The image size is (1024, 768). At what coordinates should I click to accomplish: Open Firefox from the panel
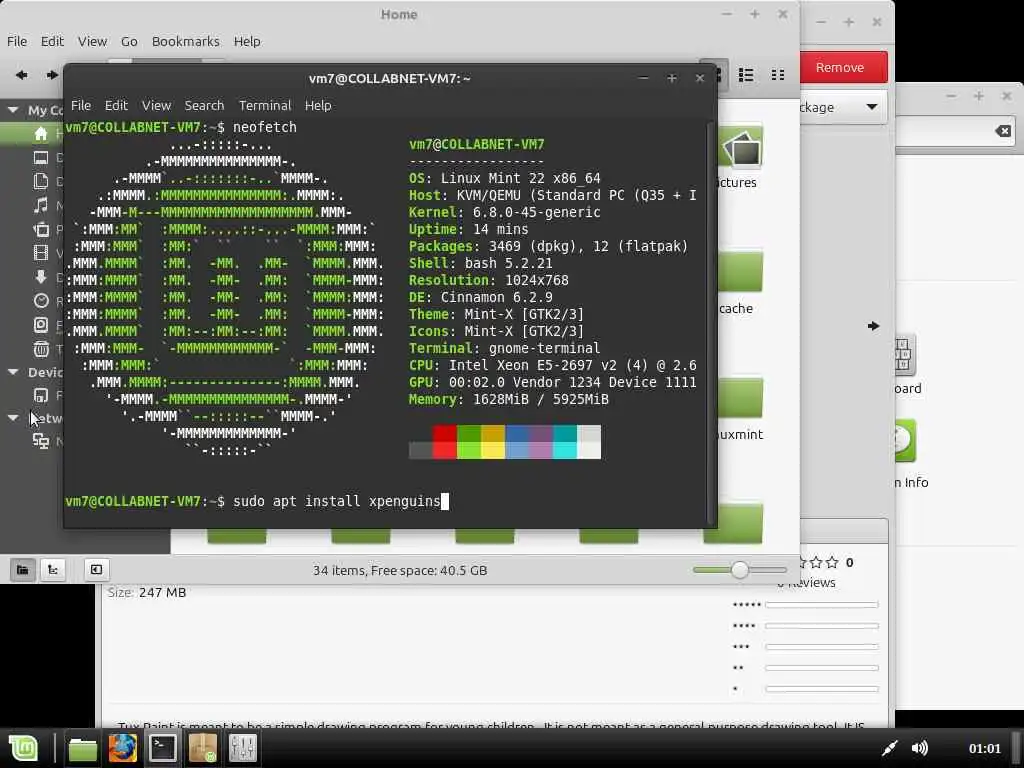(x=122, y=748)
